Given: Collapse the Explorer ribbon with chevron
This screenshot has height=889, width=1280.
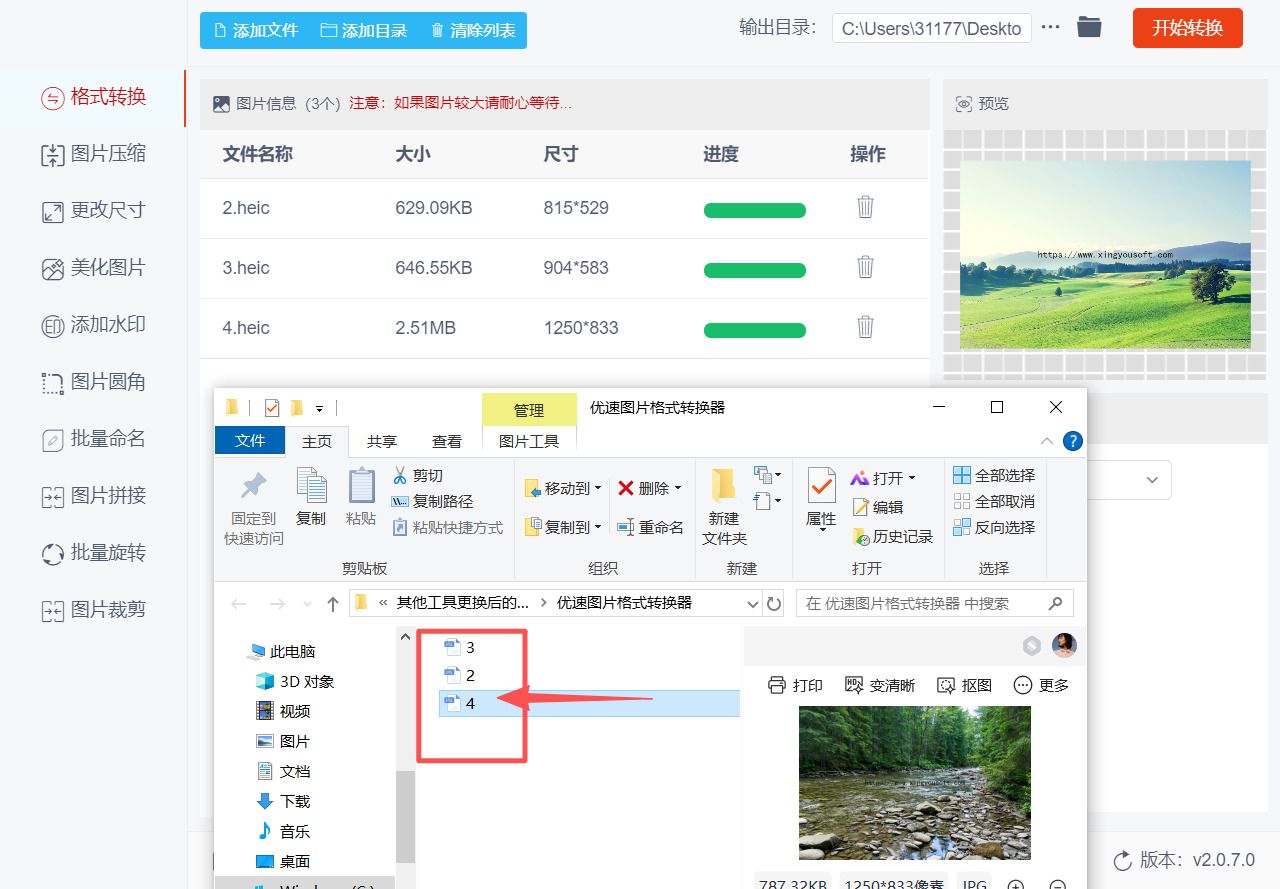Looking at the screenshot, I should pos(1047,441).
